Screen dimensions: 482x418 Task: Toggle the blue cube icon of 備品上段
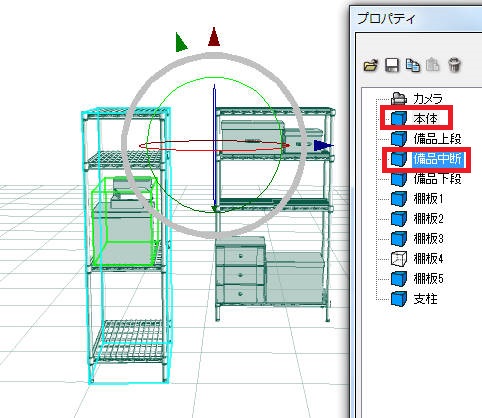399,138
